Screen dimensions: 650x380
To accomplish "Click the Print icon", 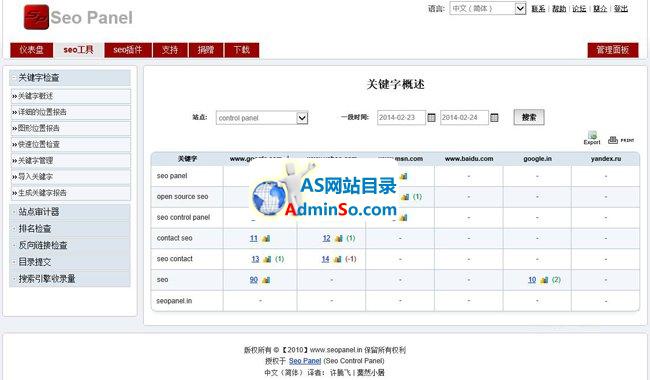I will [x=621, y=140].
